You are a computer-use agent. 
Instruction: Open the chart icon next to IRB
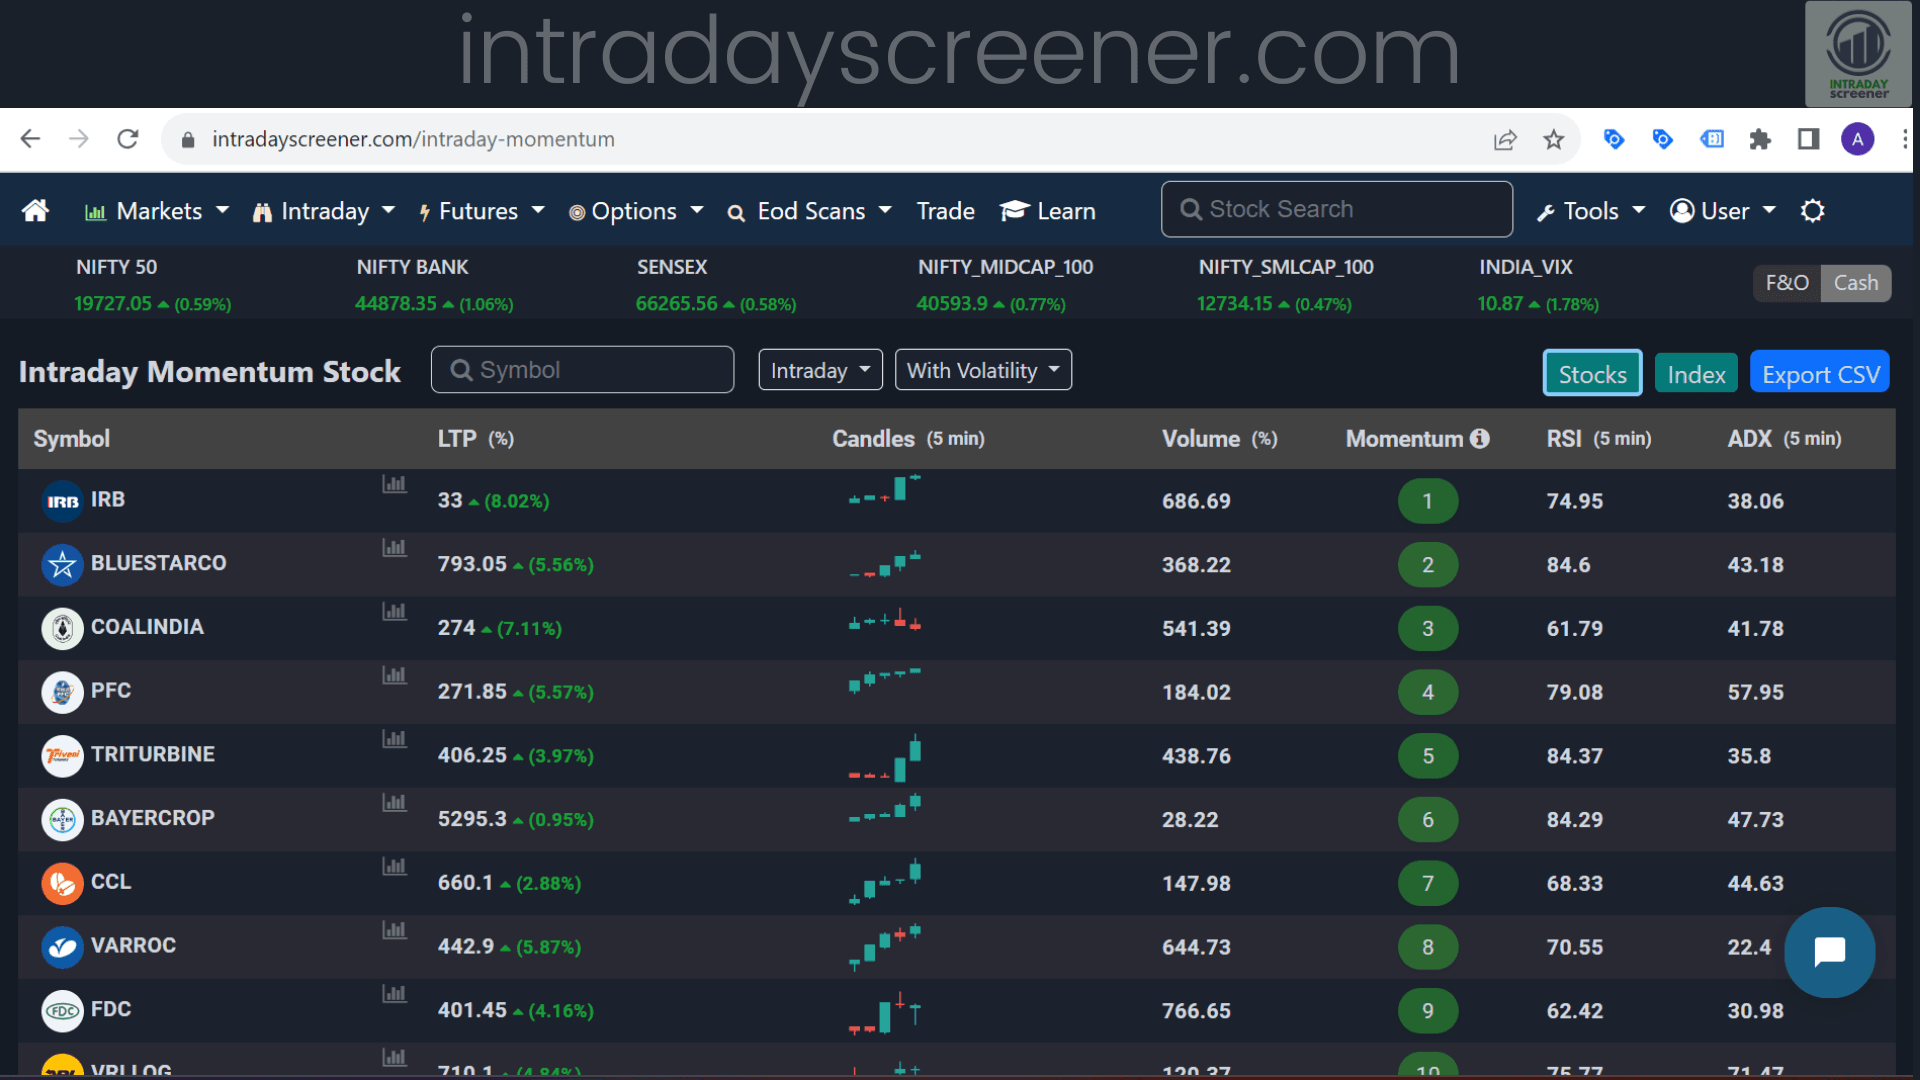(394, 483)
